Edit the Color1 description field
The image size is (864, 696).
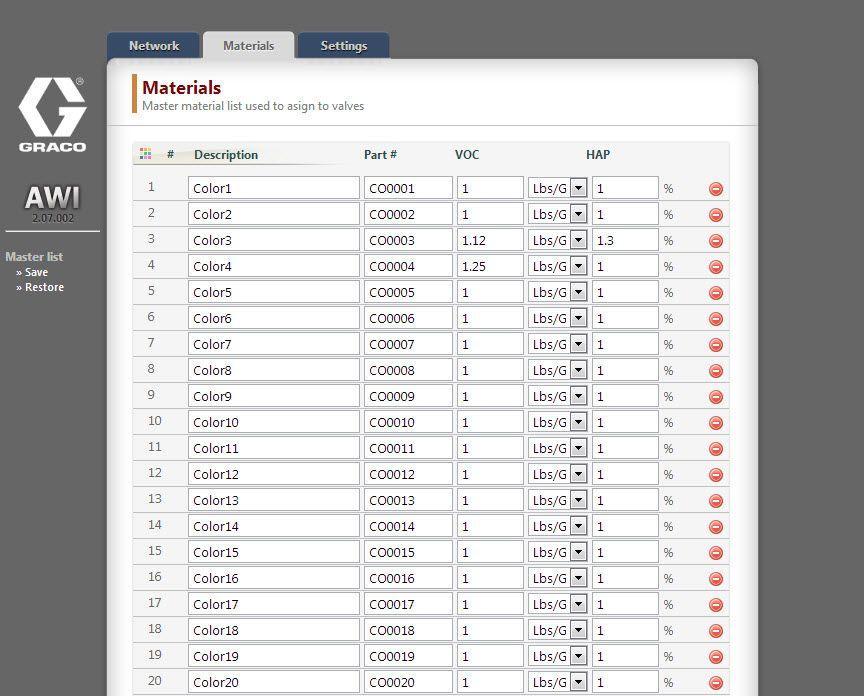click(x=274, y=188)
